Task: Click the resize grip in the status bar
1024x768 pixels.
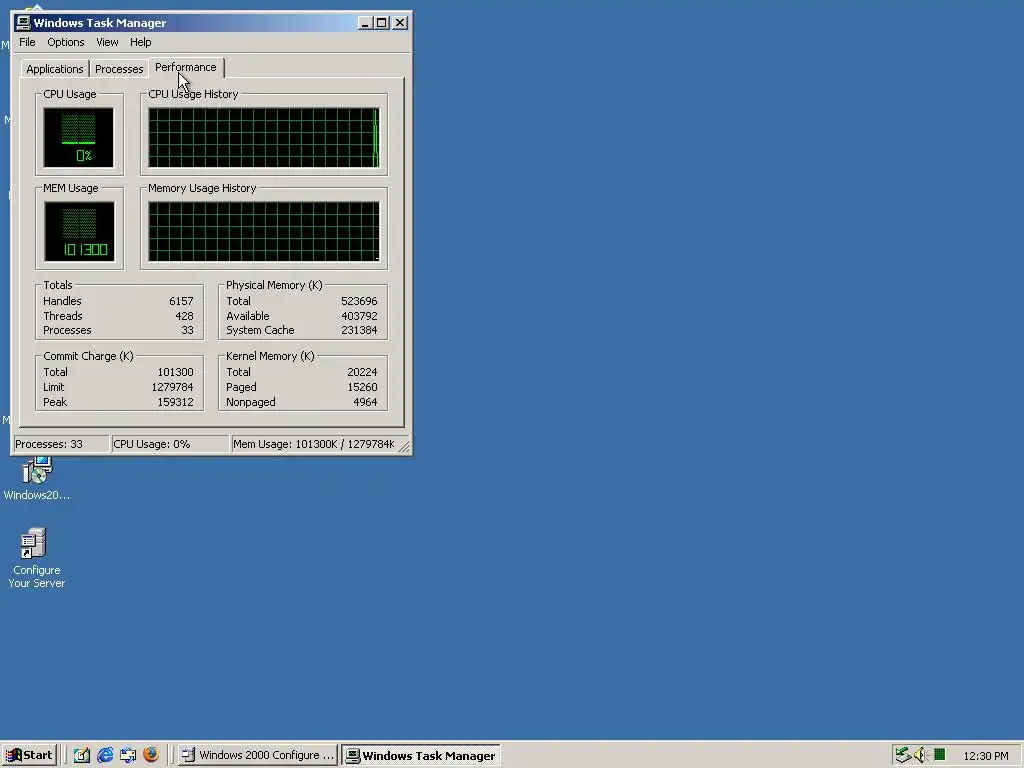Action: (x=404, y=446)
